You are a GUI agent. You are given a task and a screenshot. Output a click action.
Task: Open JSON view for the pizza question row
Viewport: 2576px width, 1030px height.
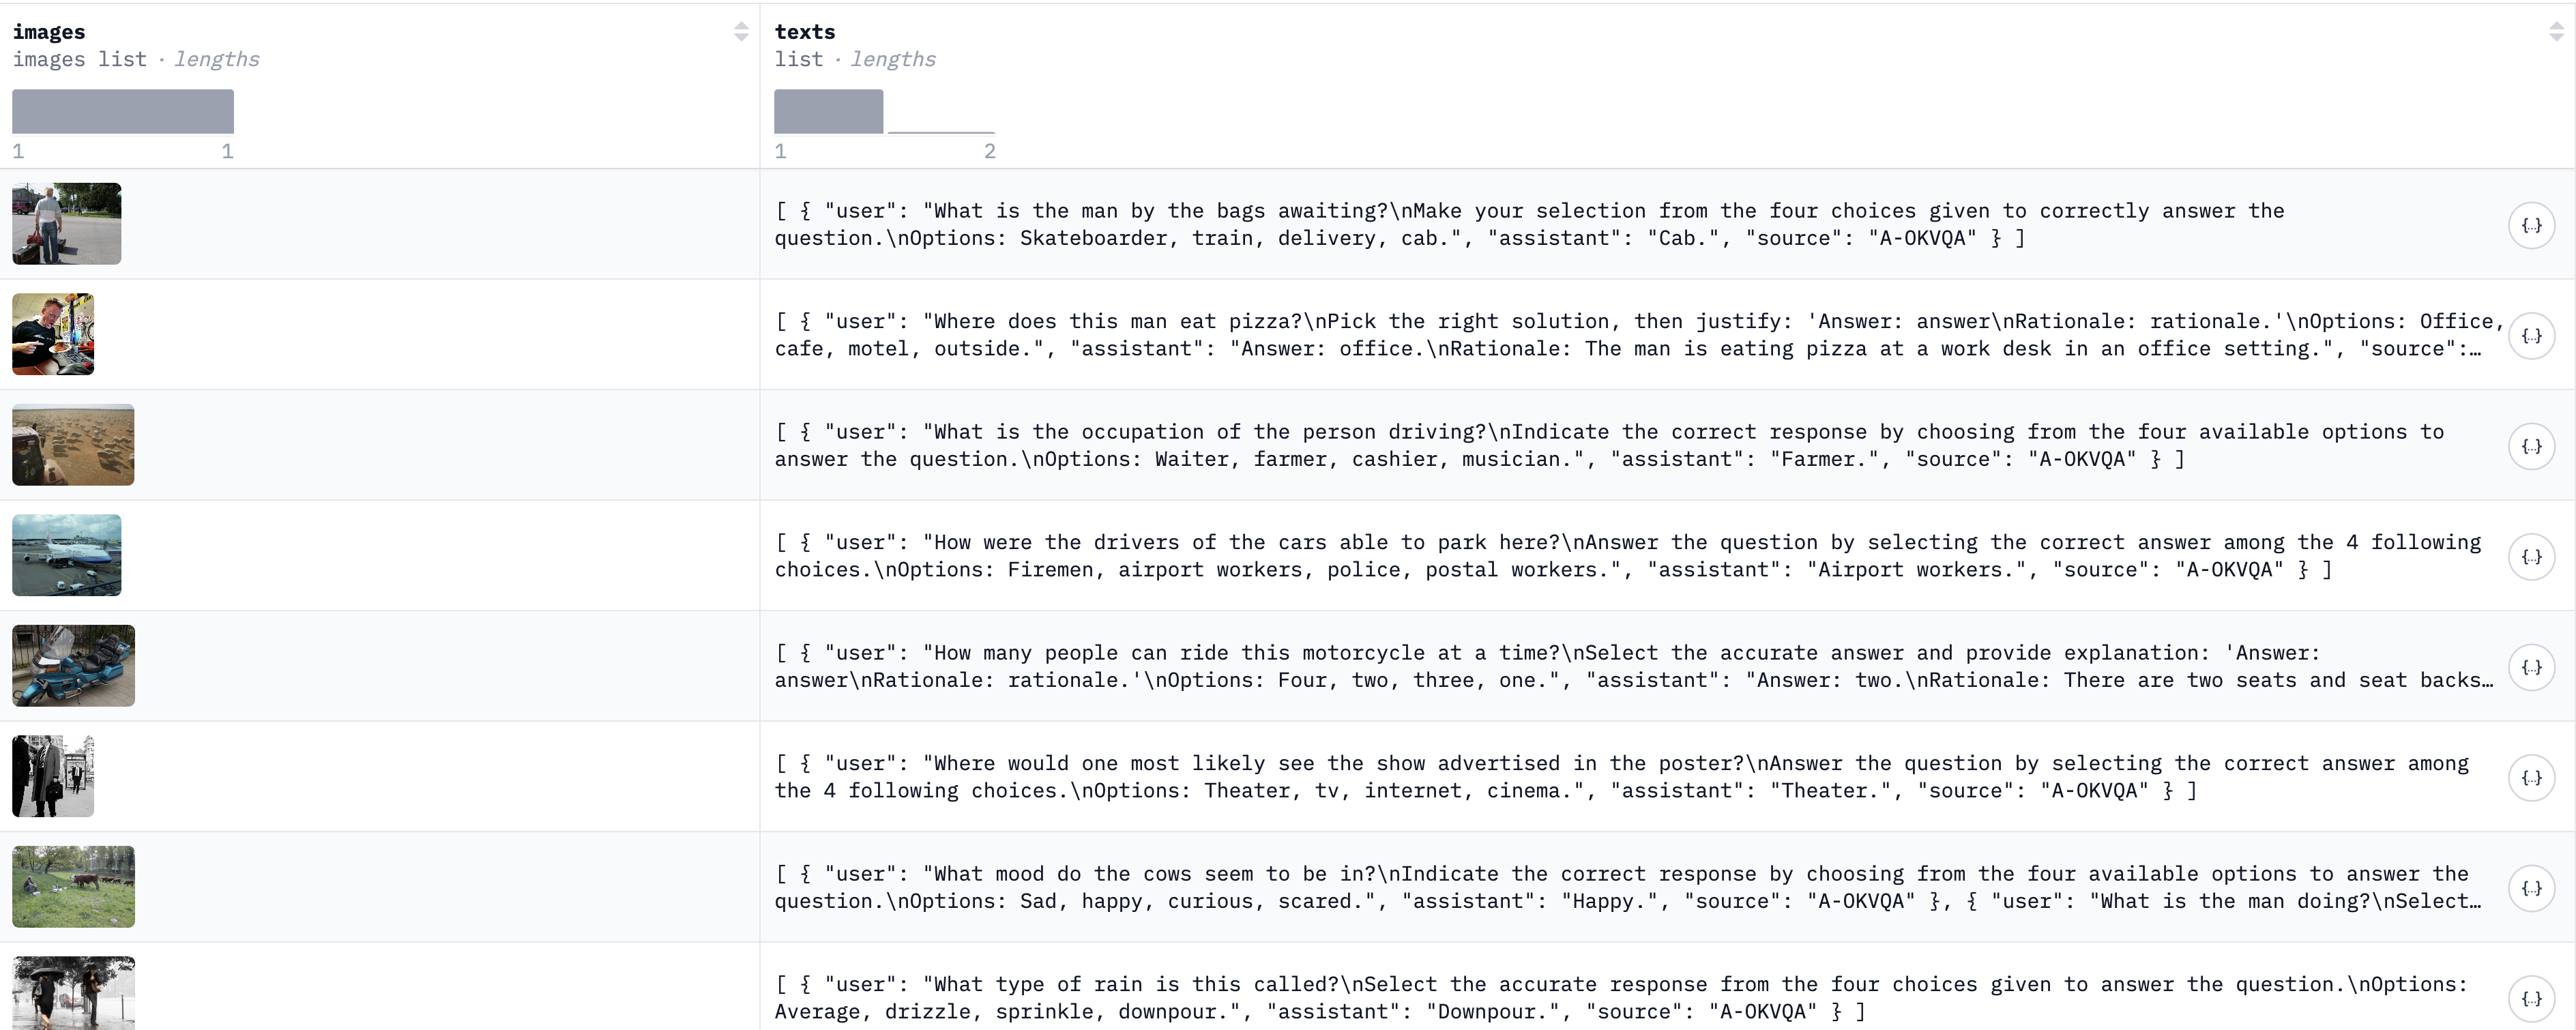point(2531,336)
